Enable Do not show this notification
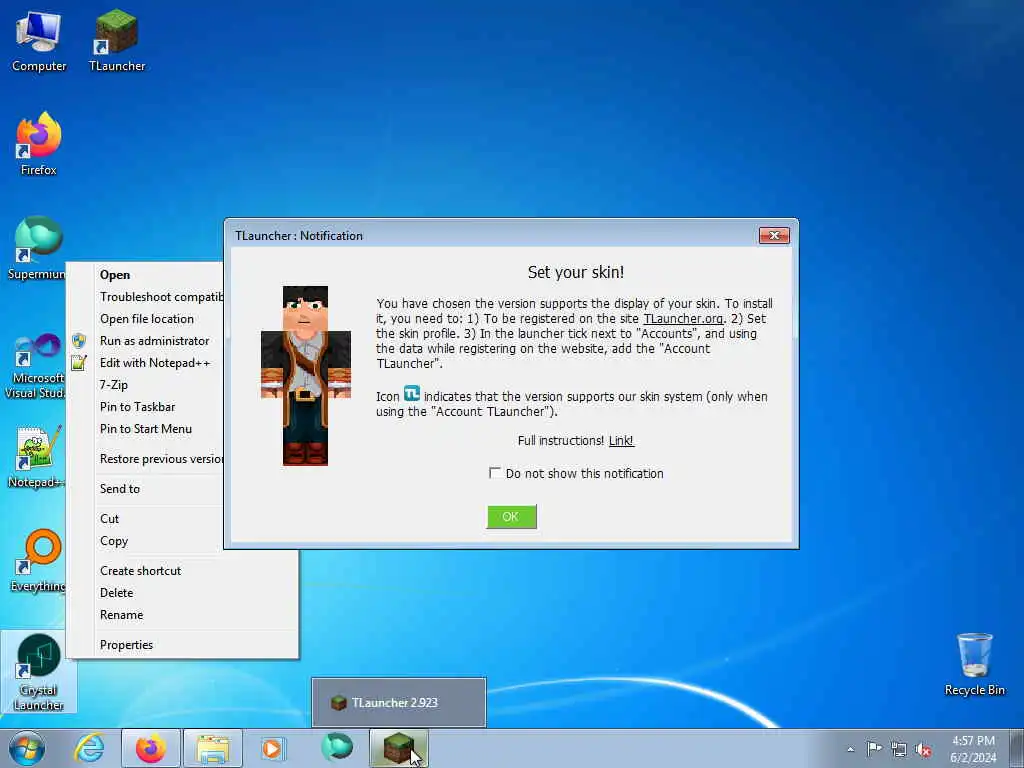The image size is (1024, 768). [x=495, y=473]
